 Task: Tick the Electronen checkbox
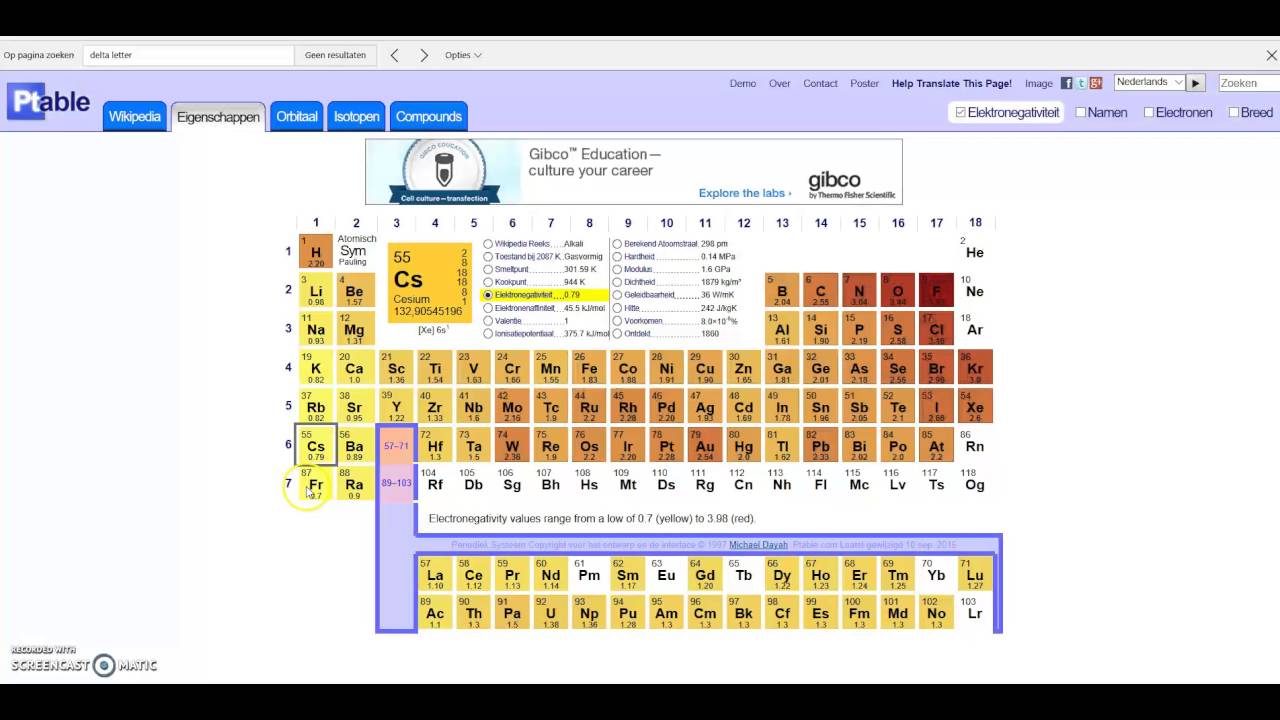pos(1149,113)
